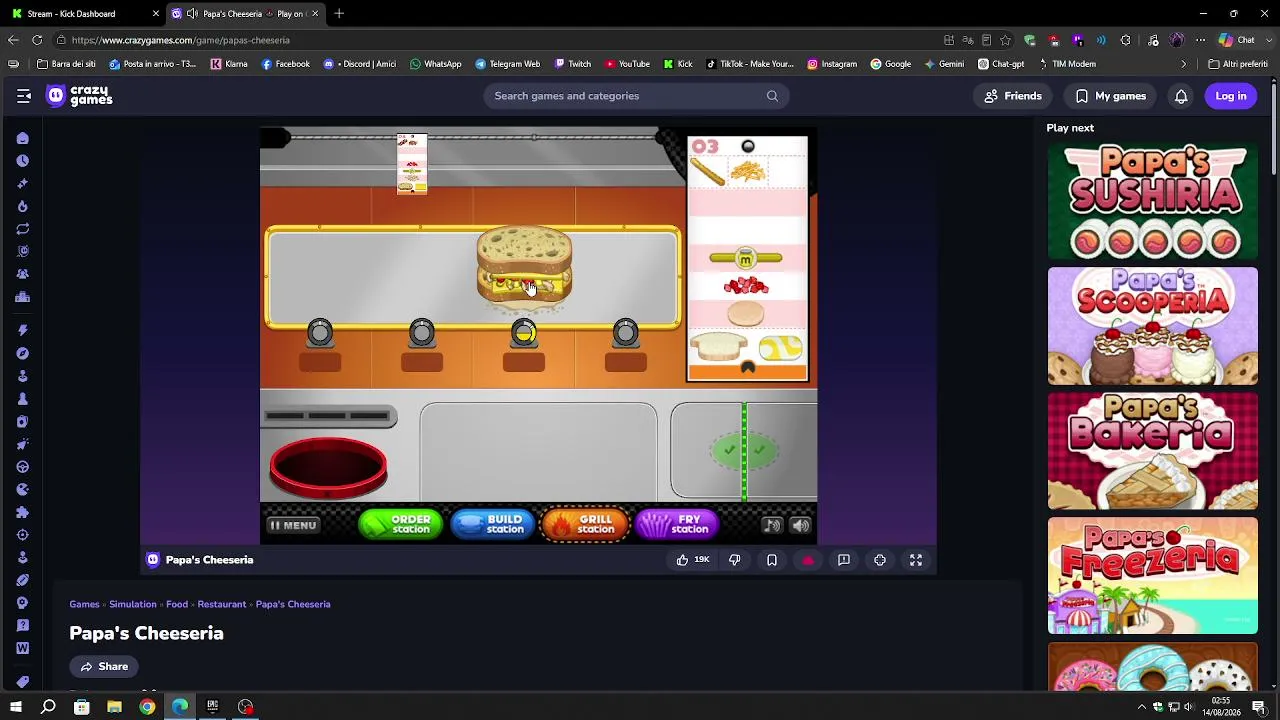Click the CrazyGames logo
1280x720 pixels.
[80, 96]
